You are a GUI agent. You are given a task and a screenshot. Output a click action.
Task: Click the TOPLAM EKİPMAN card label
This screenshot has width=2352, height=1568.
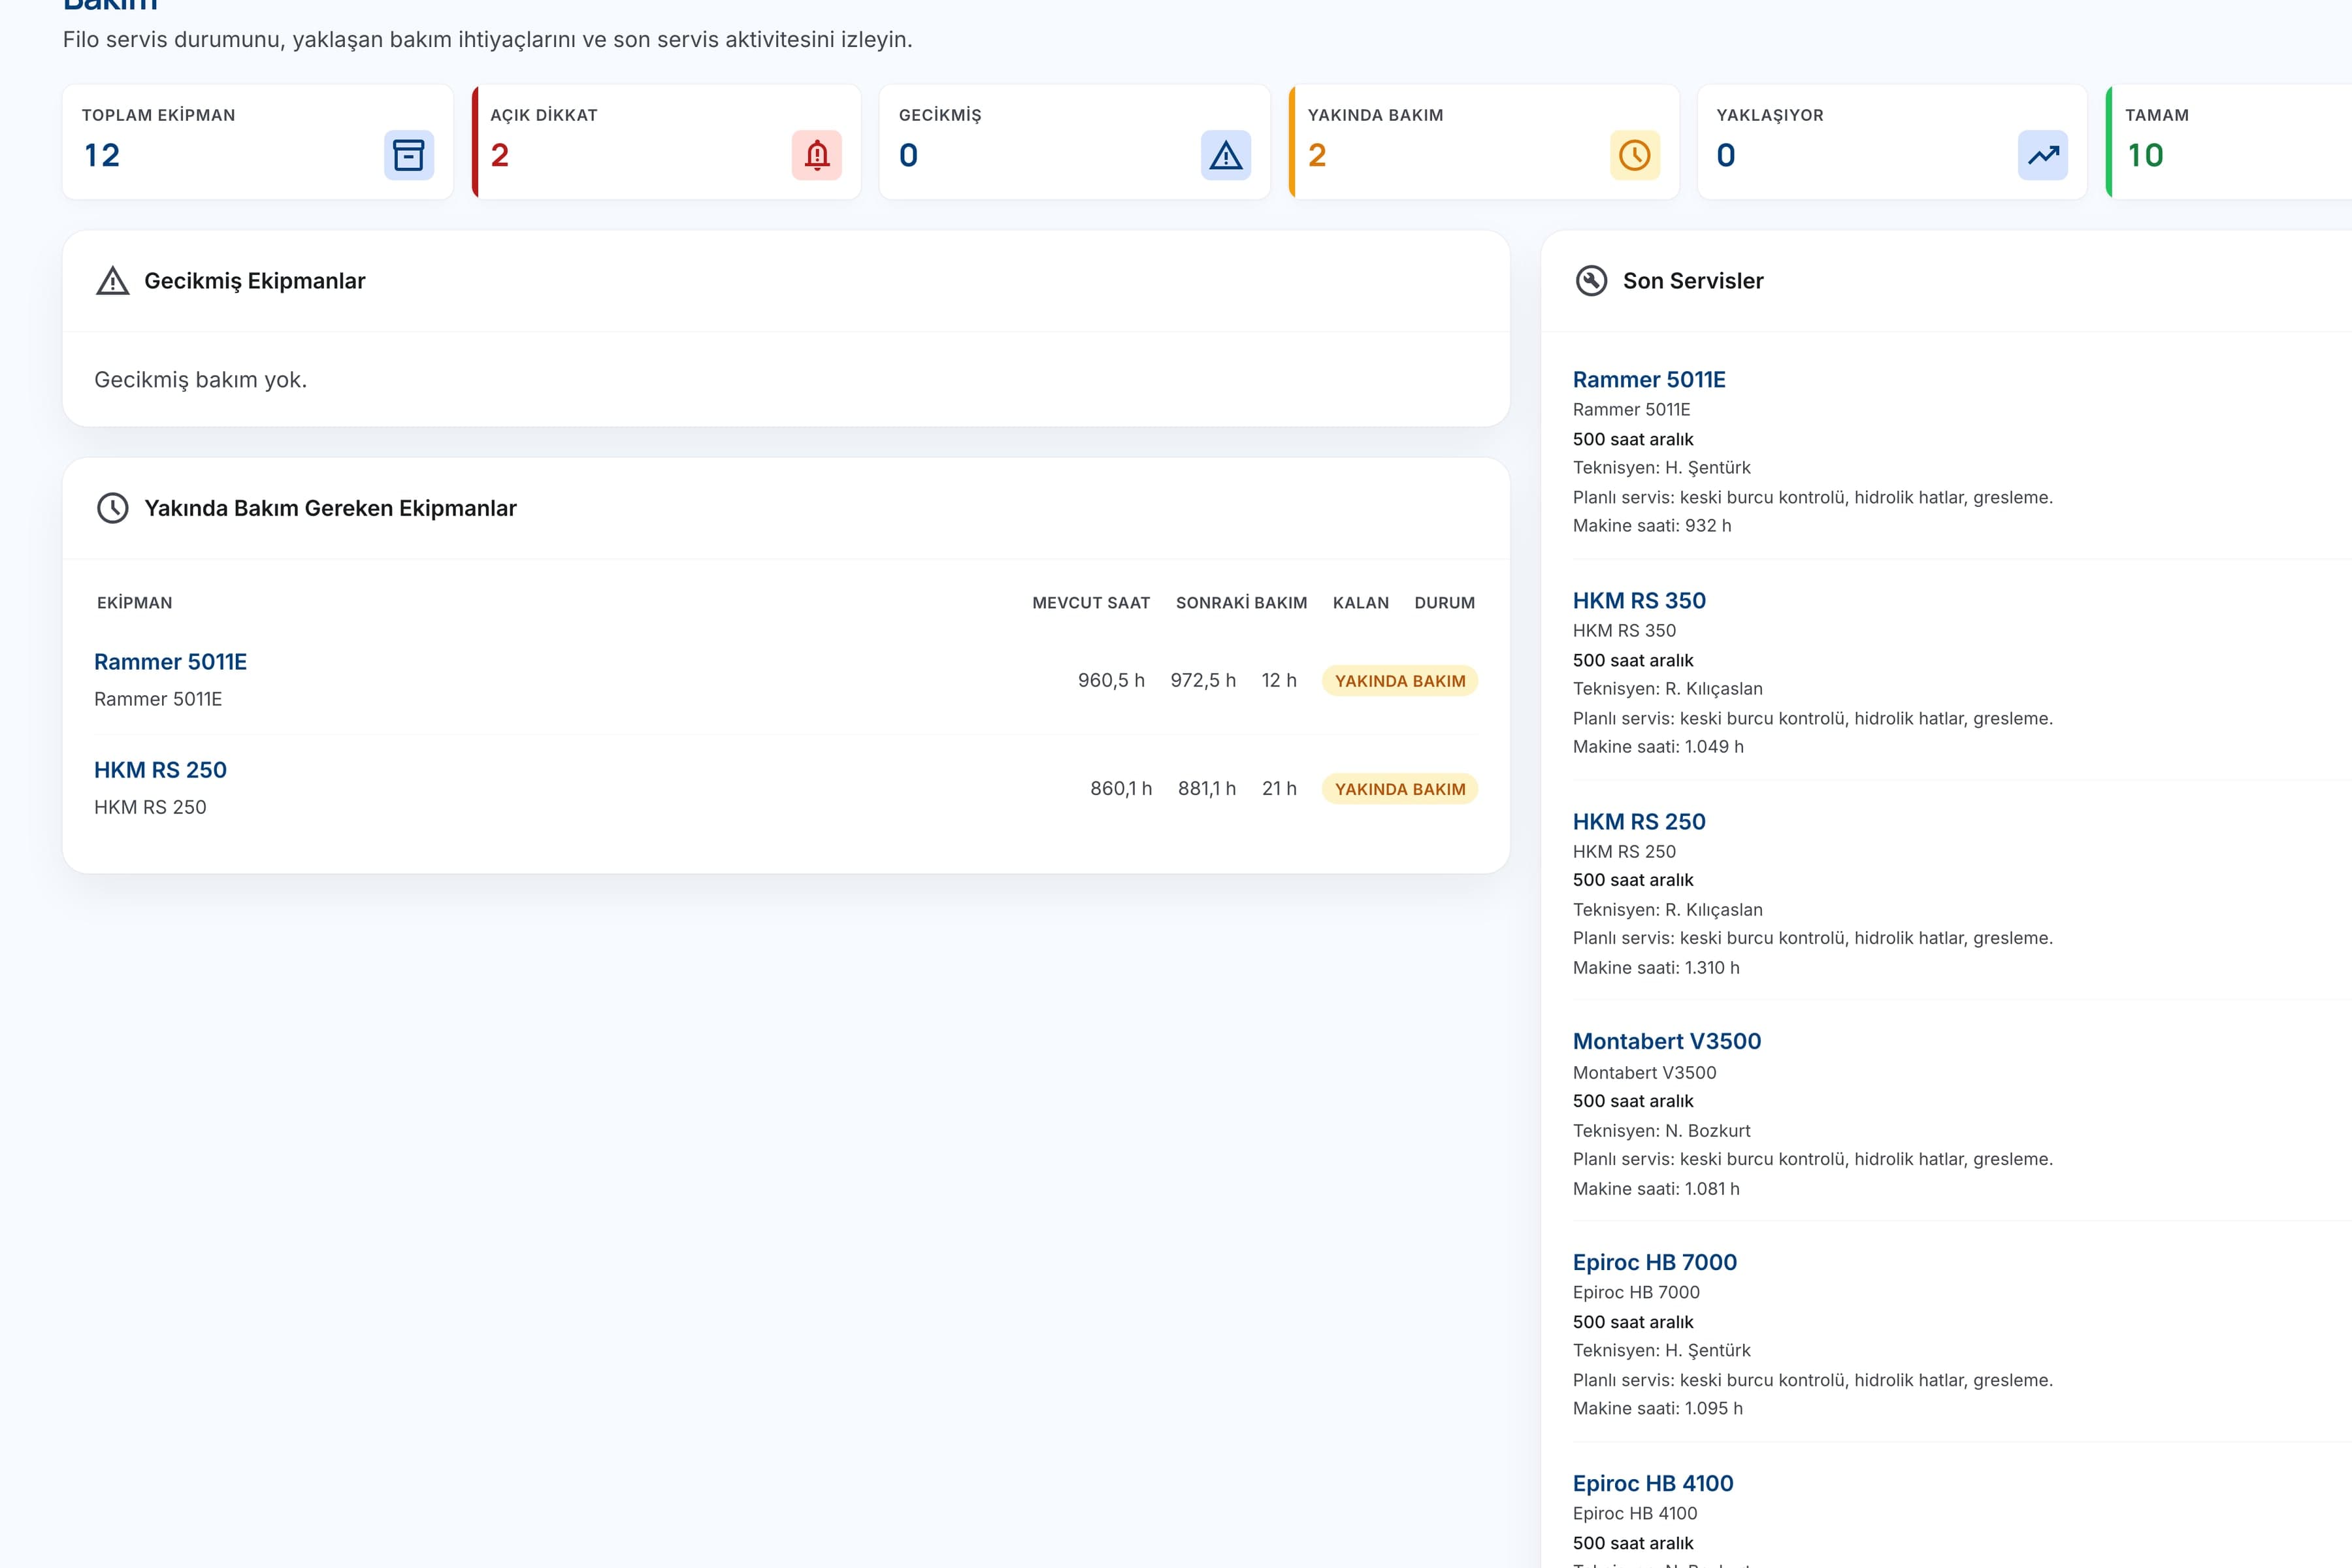[x=159, y=115]
